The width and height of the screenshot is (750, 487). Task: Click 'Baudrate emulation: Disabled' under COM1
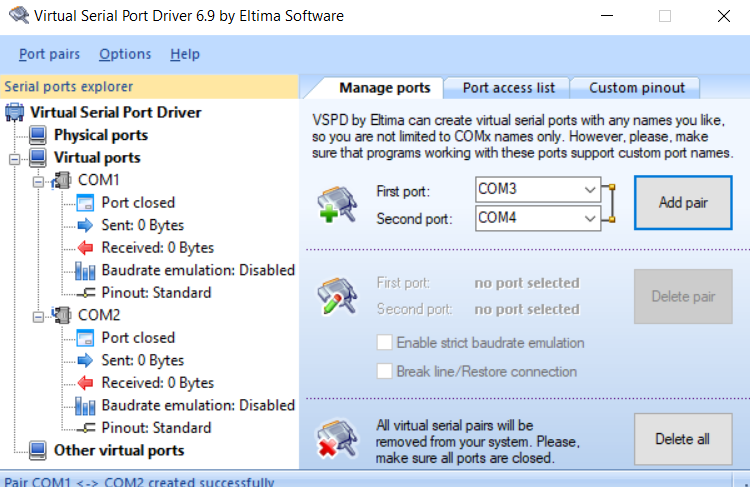(x=198, y=270)
